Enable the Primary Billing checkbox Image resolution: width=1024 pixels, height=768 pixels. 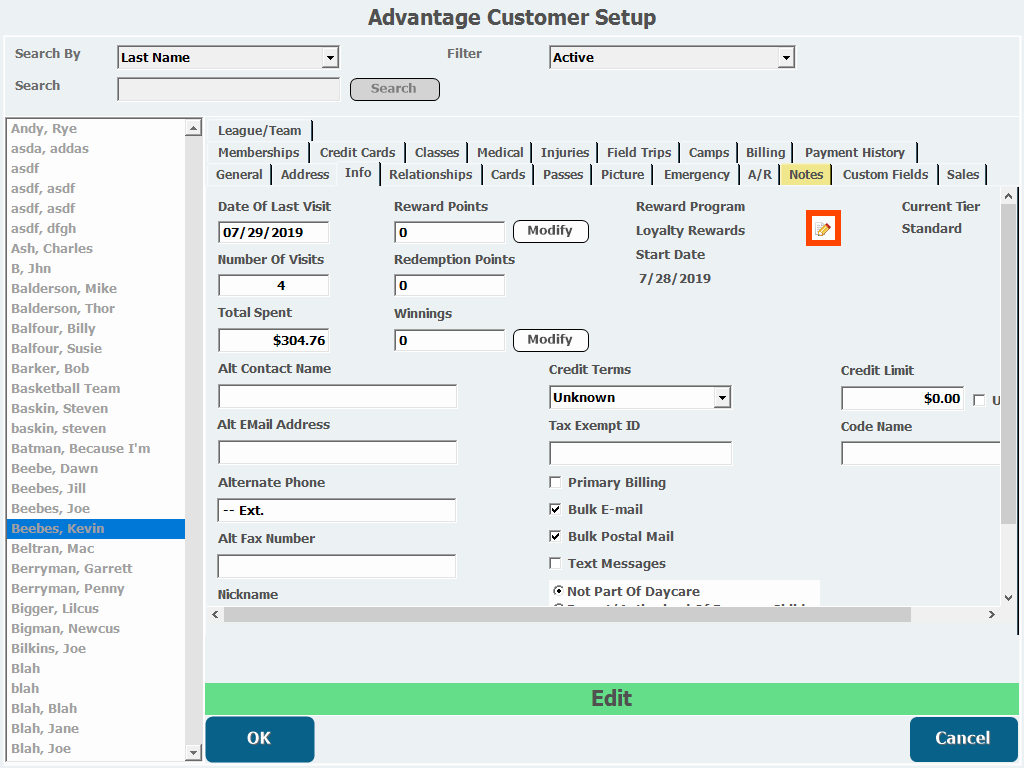tap(555, 483)
